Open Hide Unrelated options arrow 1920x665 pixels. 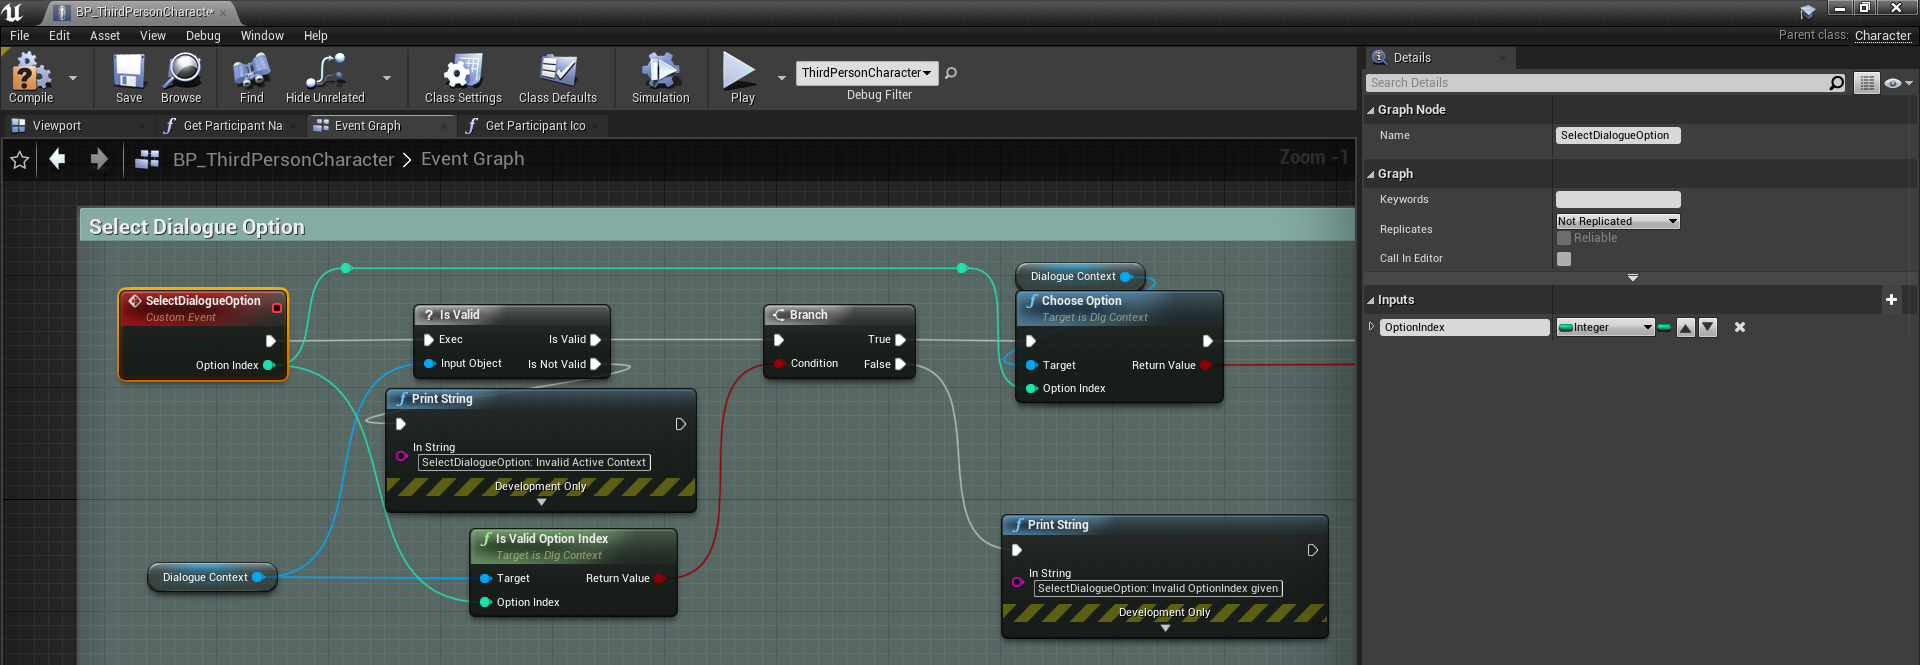pos(387,78)
